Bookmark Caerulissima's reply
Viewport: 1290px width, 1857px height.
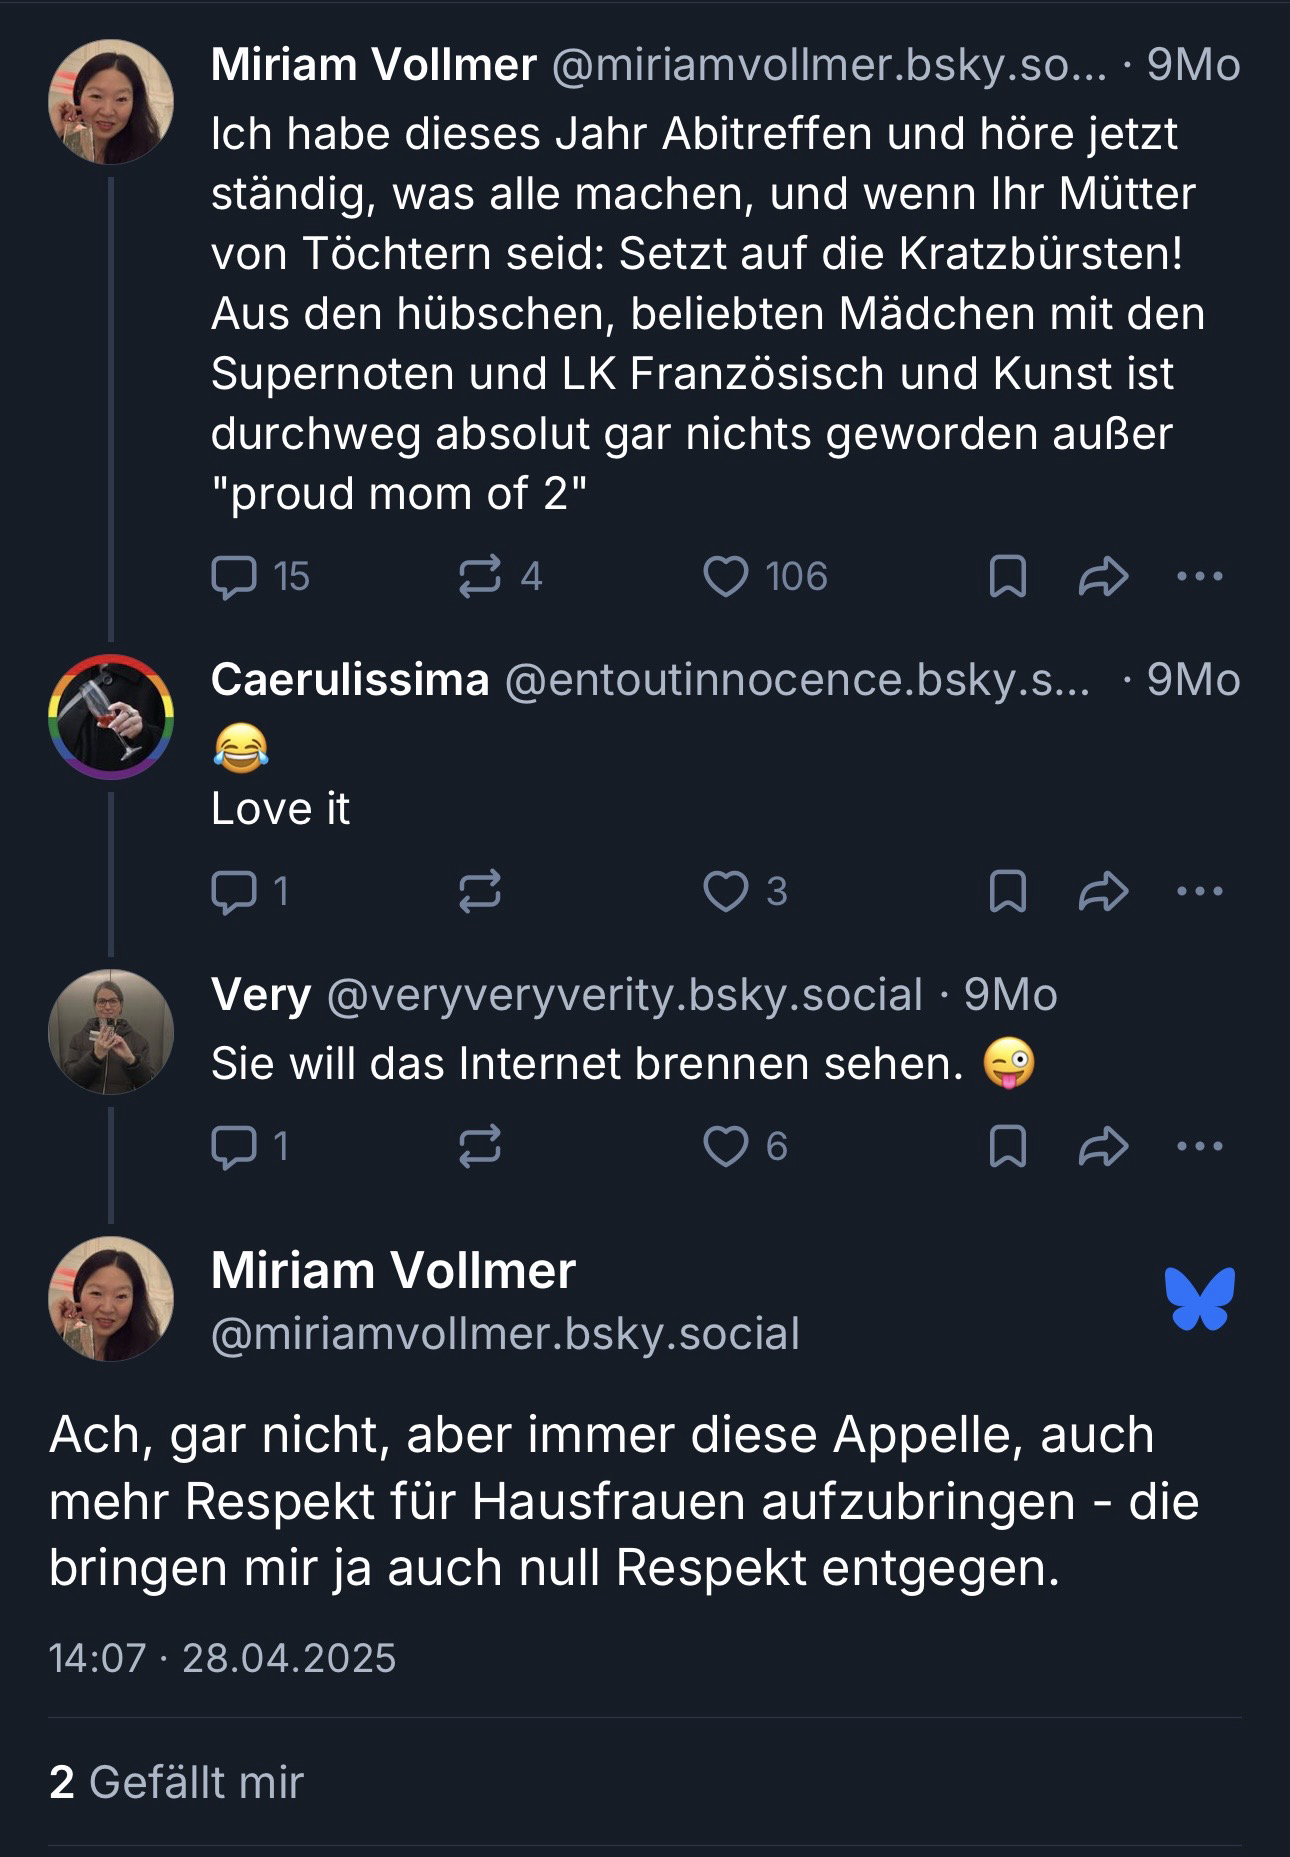1007,891
